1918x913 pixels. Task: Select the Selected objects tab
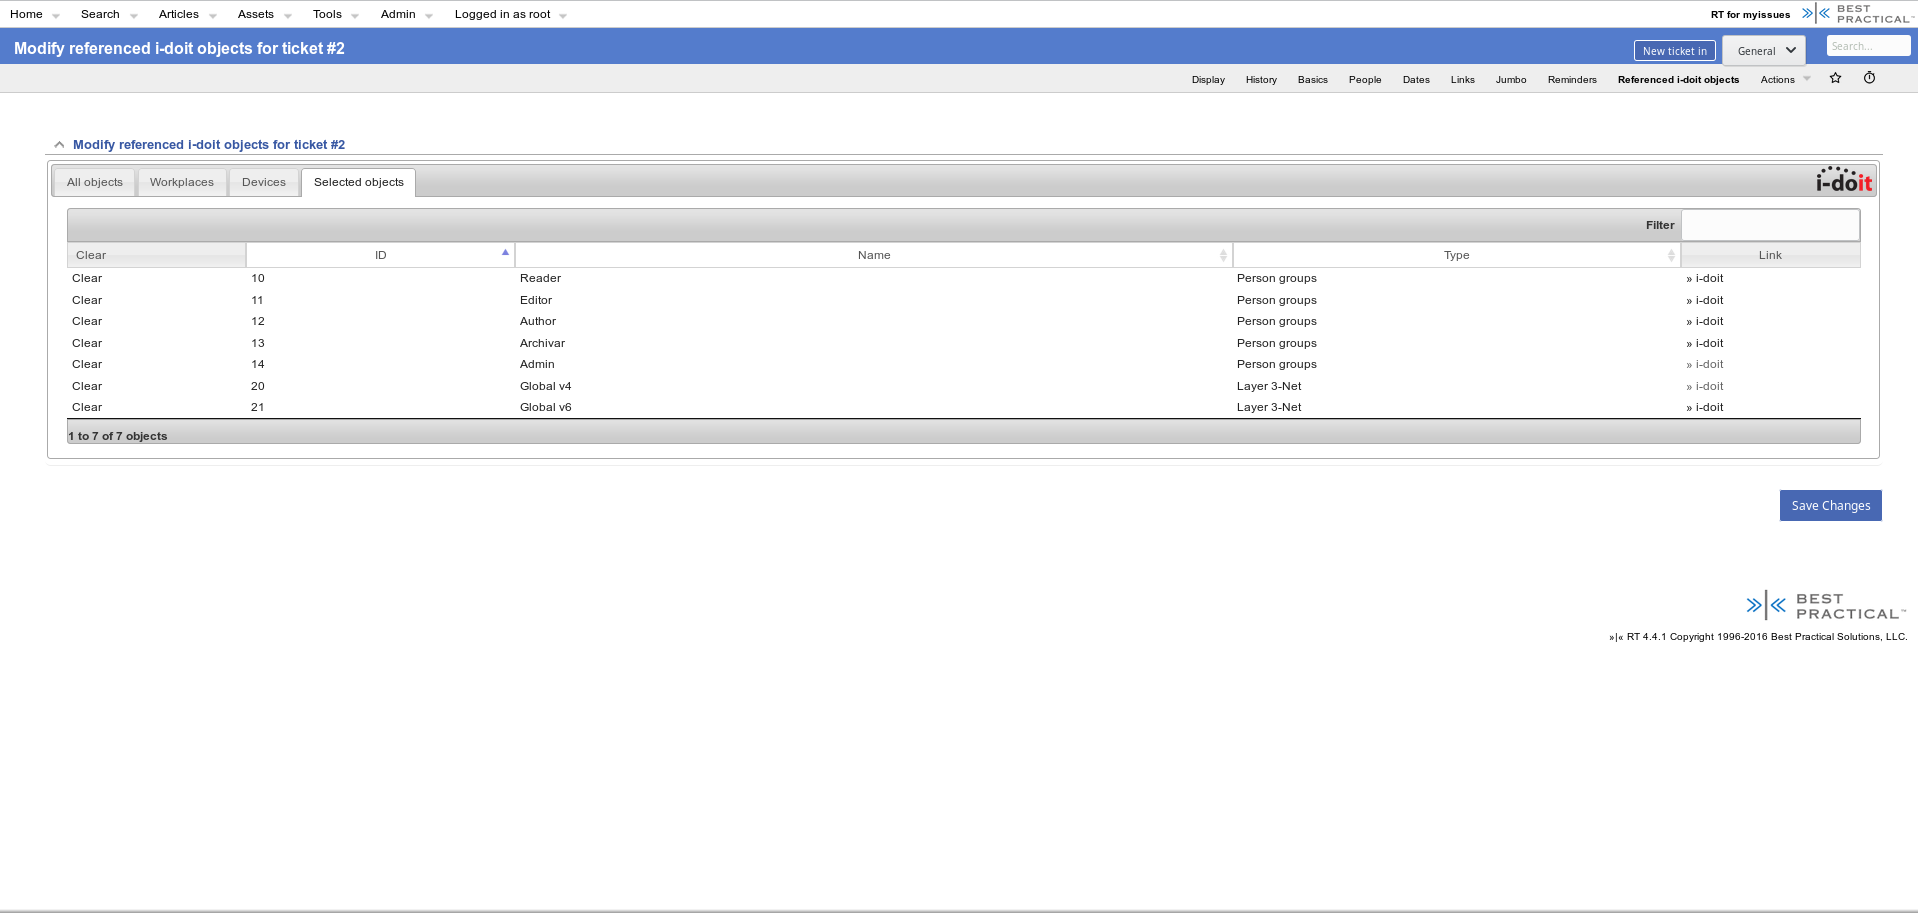359,182
